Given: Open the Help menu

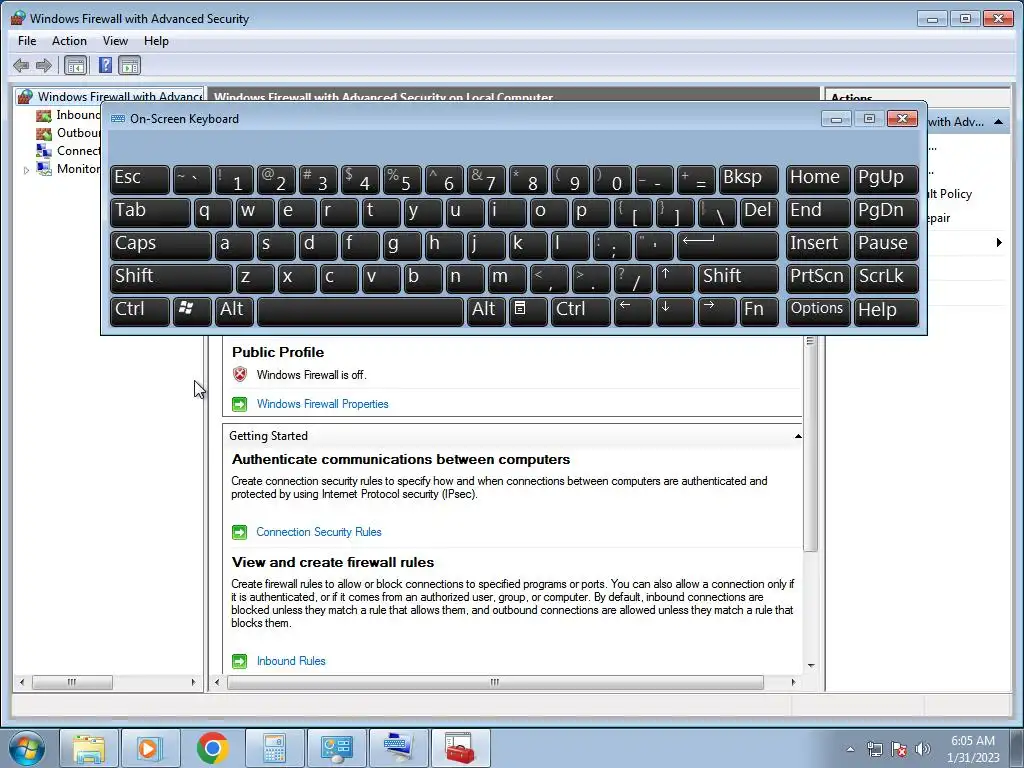Looking at the screenshot, I should pos(156,40).
